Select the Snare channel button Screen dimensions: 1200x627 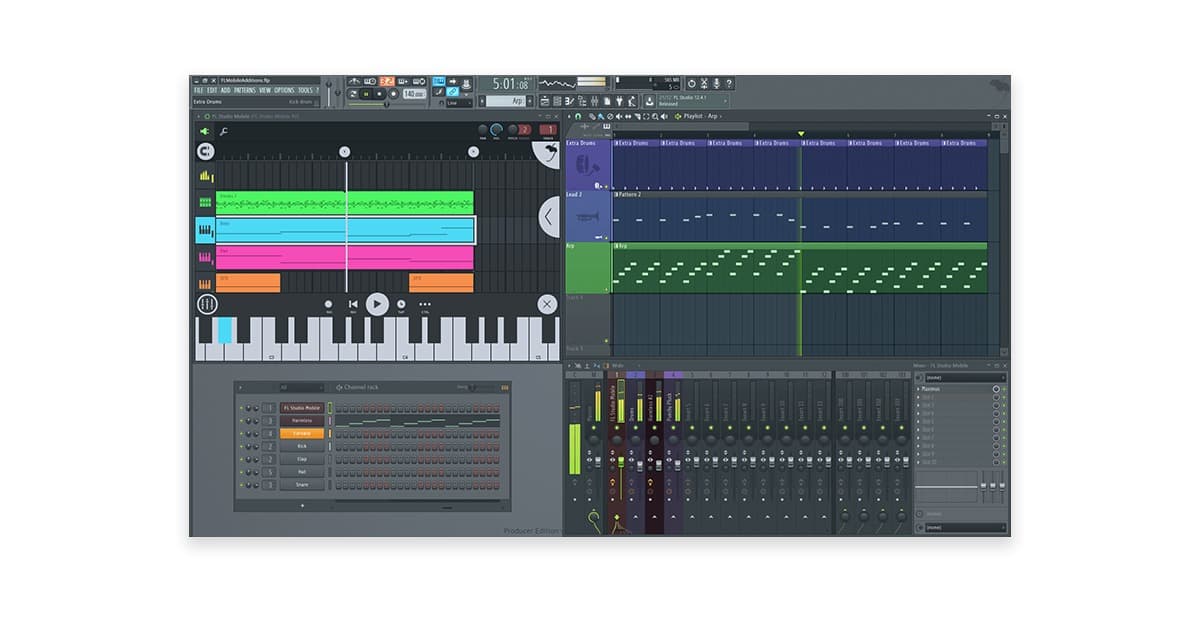[x=301, y=485]
